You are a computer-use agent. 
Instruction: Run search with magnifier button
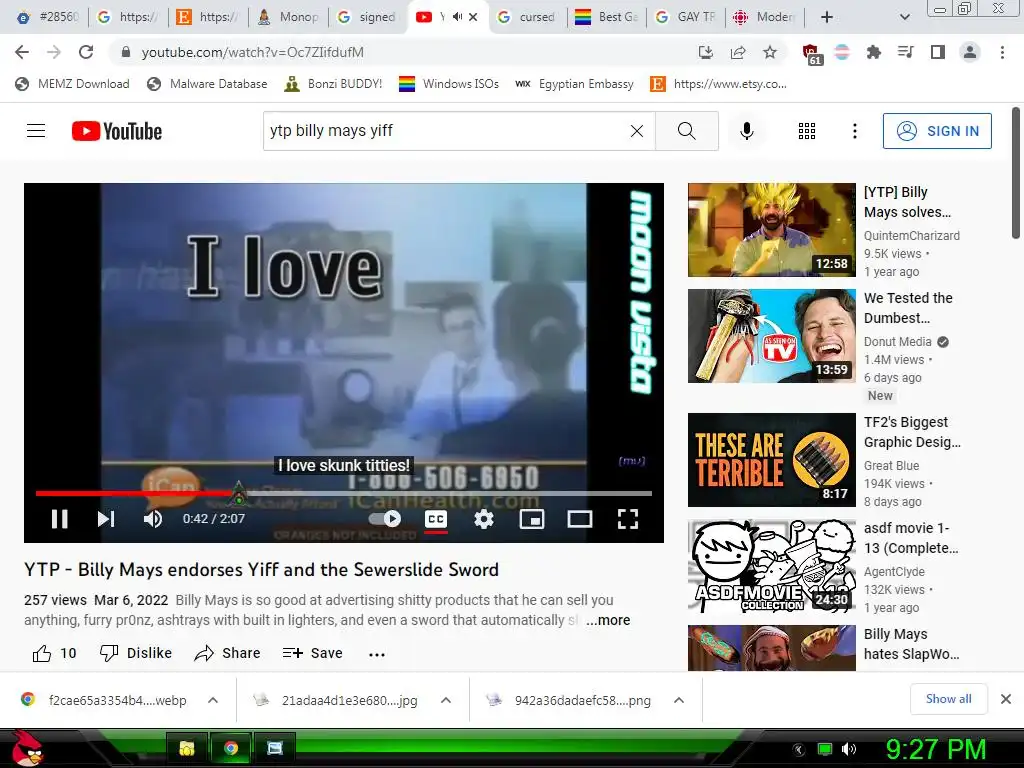686,131
